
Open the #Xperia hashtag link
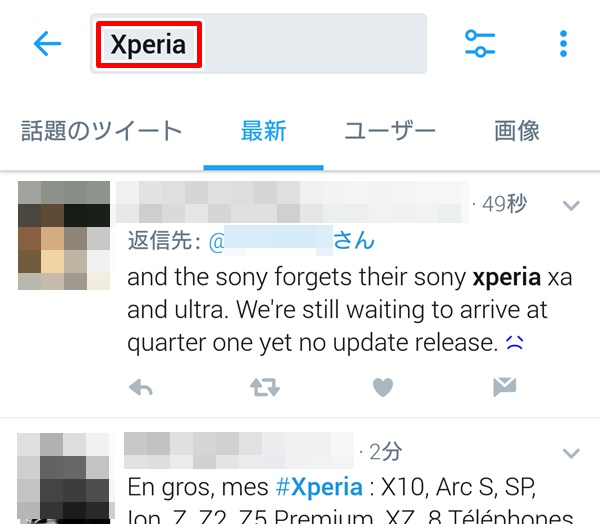[319, 487]
